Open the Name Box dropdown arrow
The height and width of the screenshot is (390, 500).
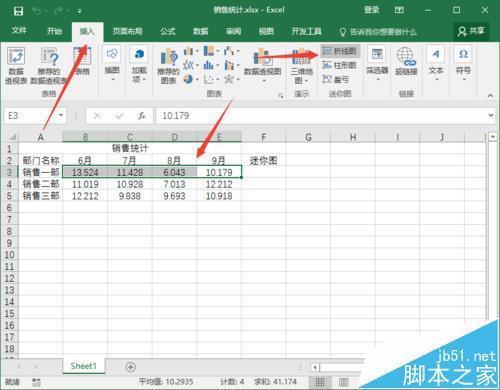pos(61,116)
